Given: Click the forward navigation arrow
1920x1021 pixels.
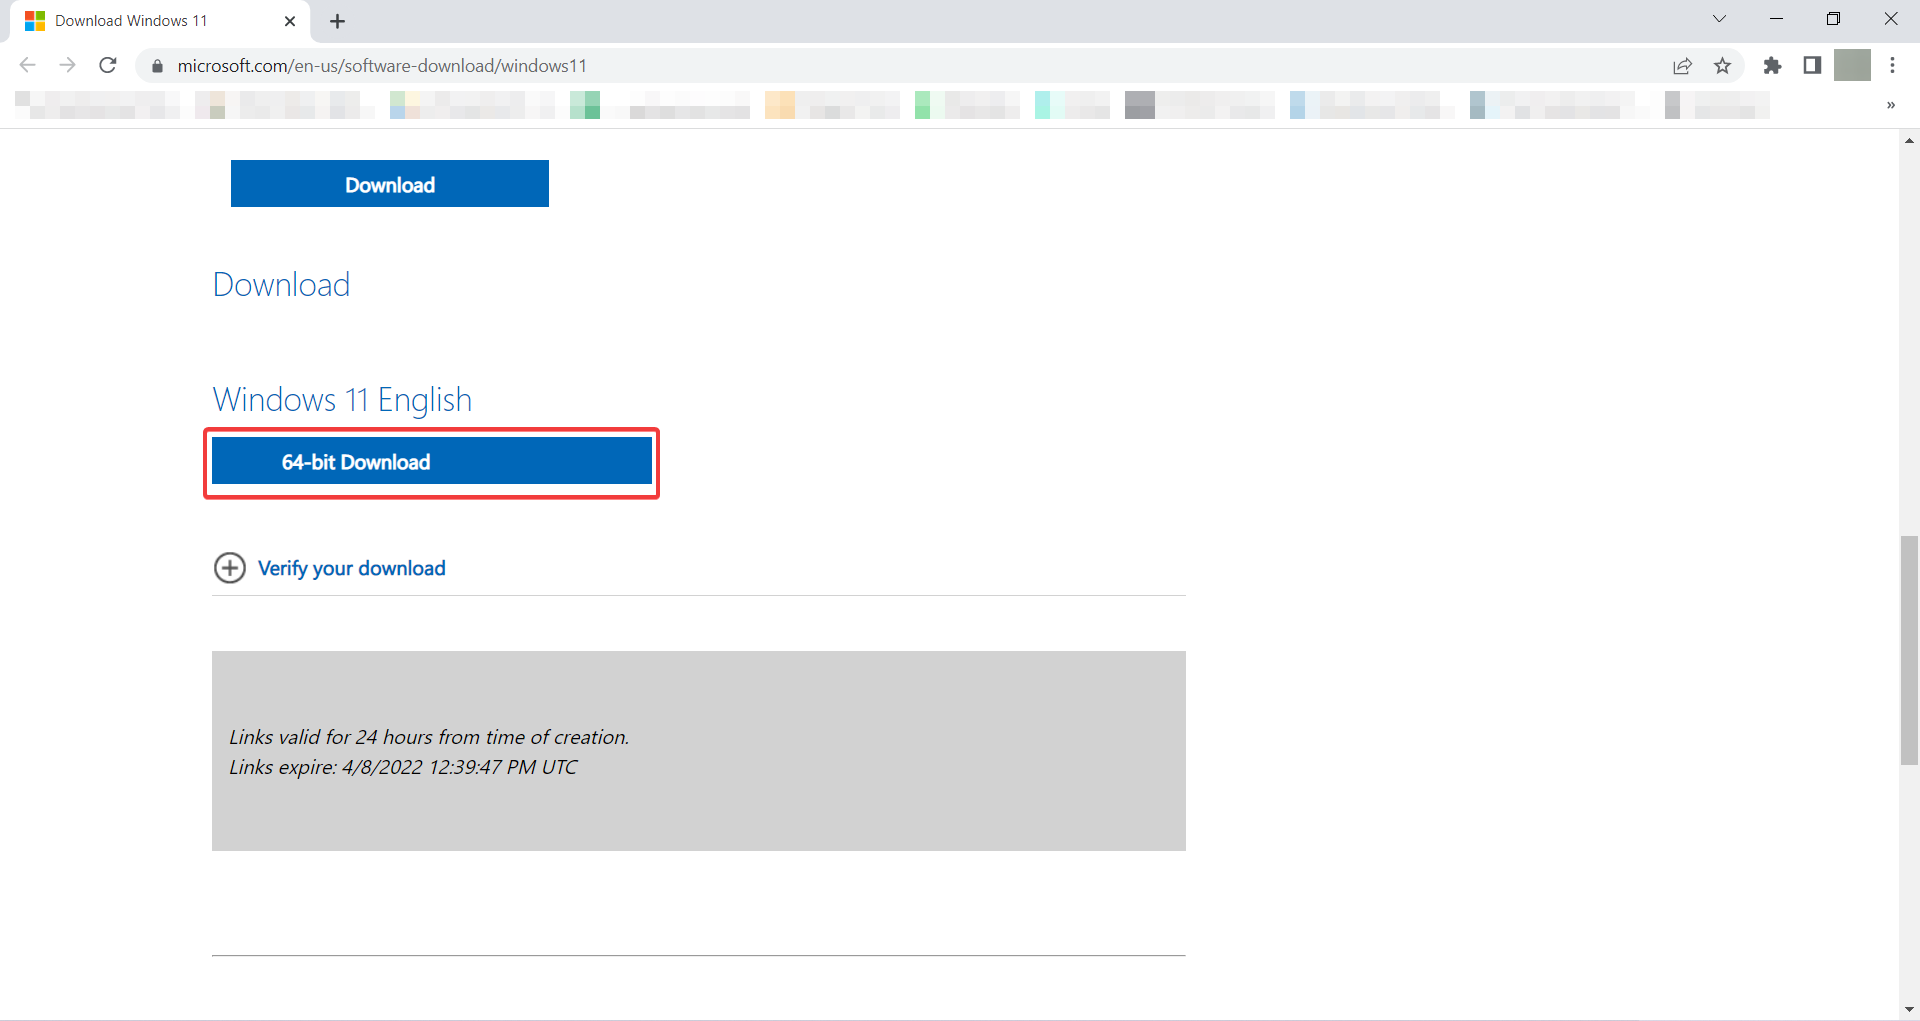Looking at the screenshot, I should pos(67,65).
